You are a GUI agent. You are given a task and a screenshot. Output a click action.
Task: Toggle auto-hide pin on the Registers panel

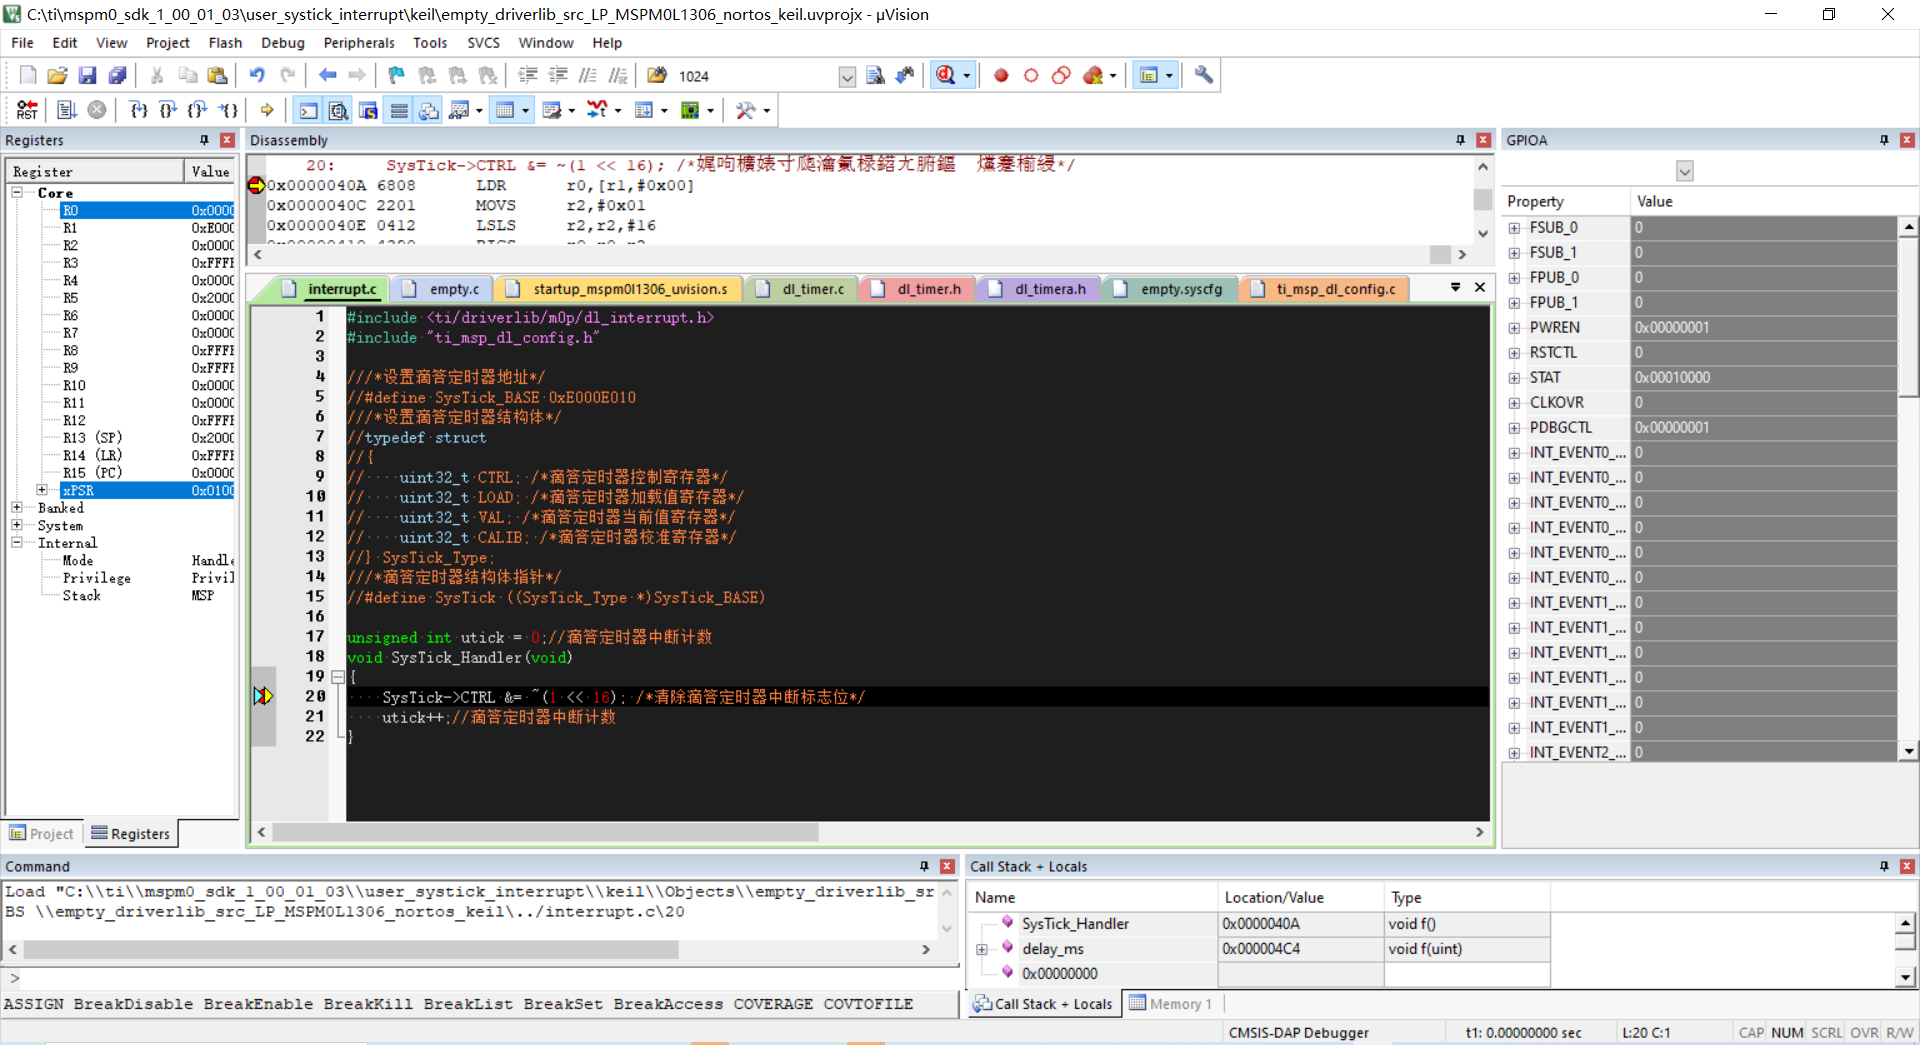coord(205,140)
